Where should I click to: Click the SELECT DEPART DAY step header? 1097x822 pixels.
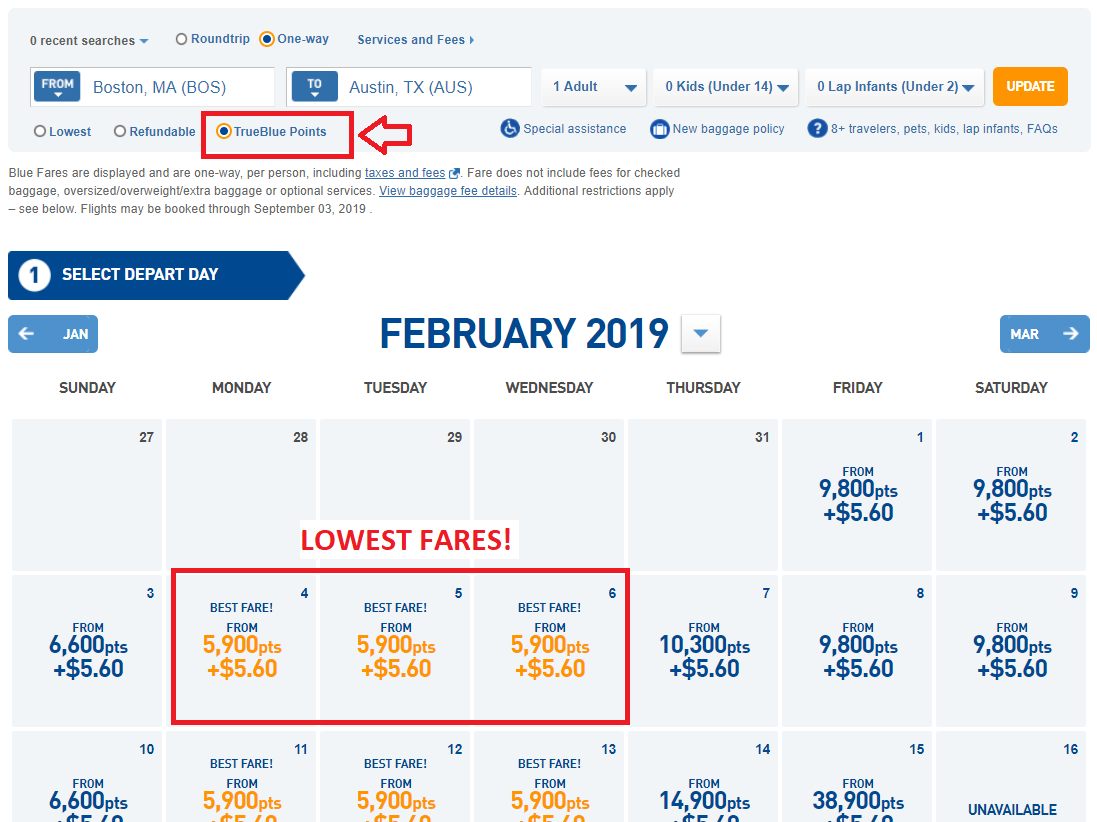click(x=155, y=275)
